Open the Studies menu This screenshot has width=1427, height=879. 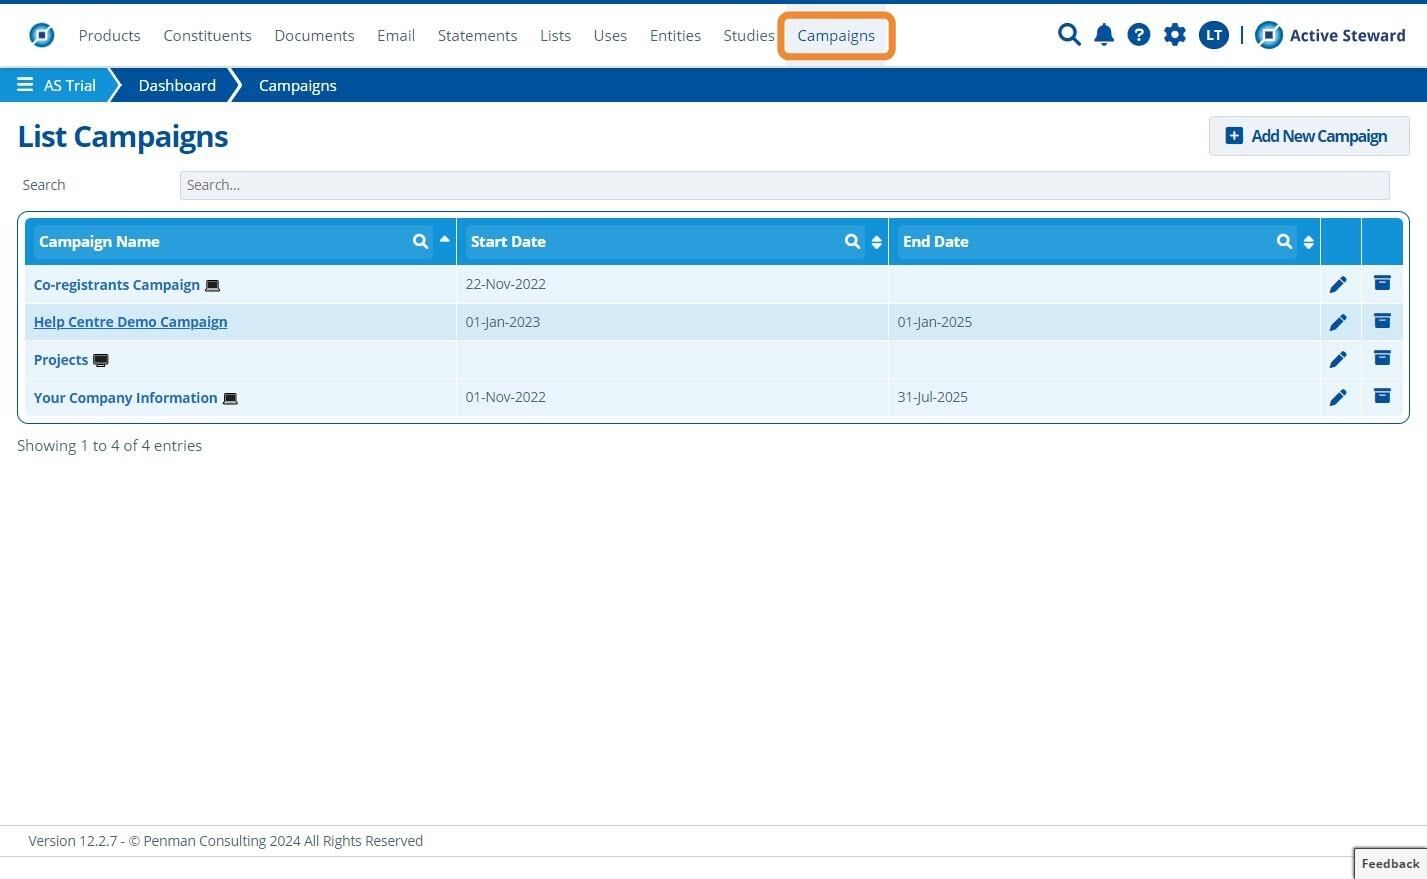pyautogui.click(x=749, y=35)
